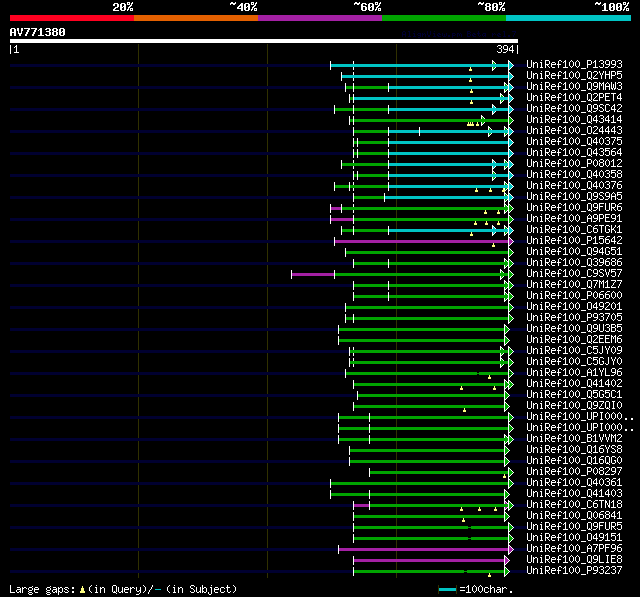Open hit UniRef100_Q2YHP5
The width and height of the screenshot is (640, 597).
(574, 75)
